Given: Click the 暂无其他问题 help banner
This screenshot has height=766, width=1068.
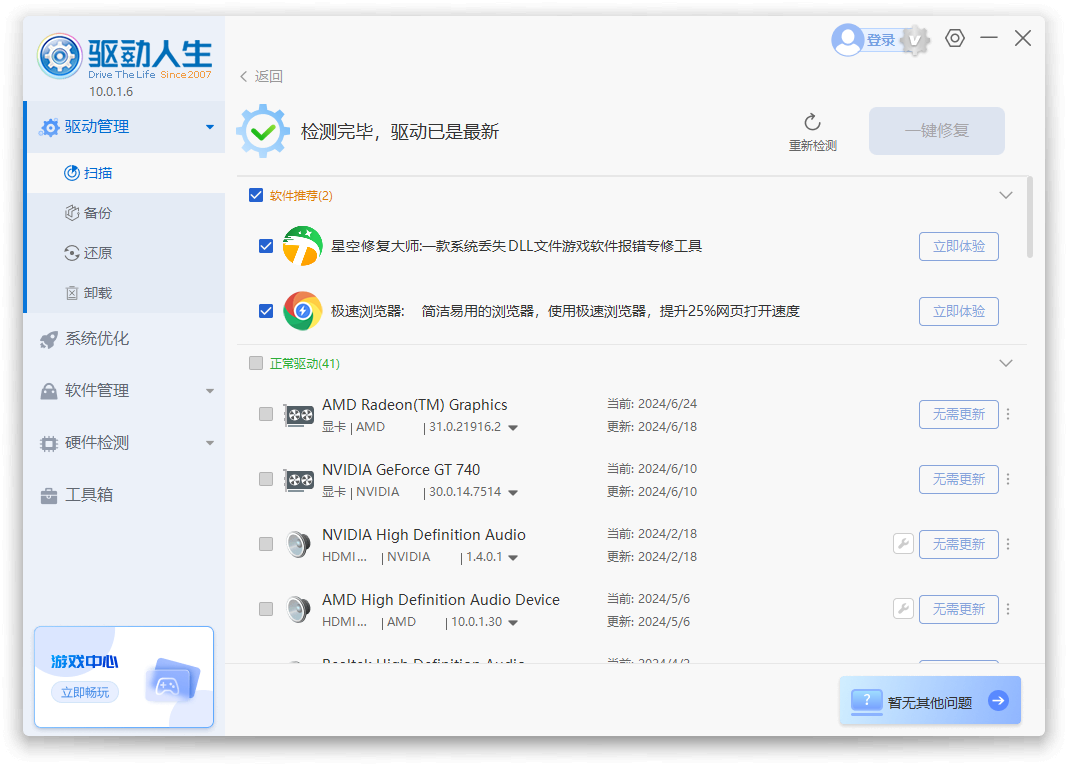Looking at the screenshot, I should pyautogui.click(x=930, y=701).
